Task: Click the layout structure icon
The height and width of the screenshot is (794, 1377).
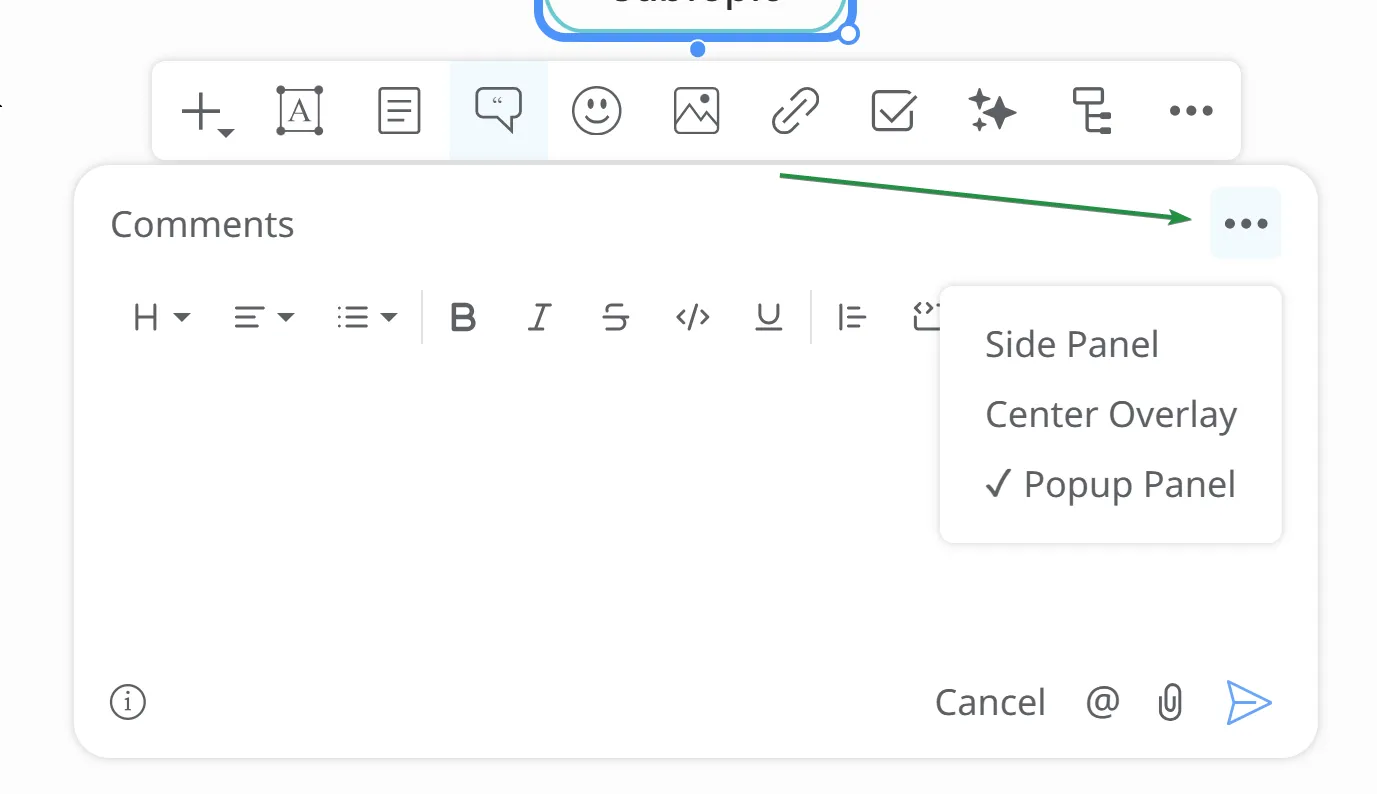Action: point(1091,111)
